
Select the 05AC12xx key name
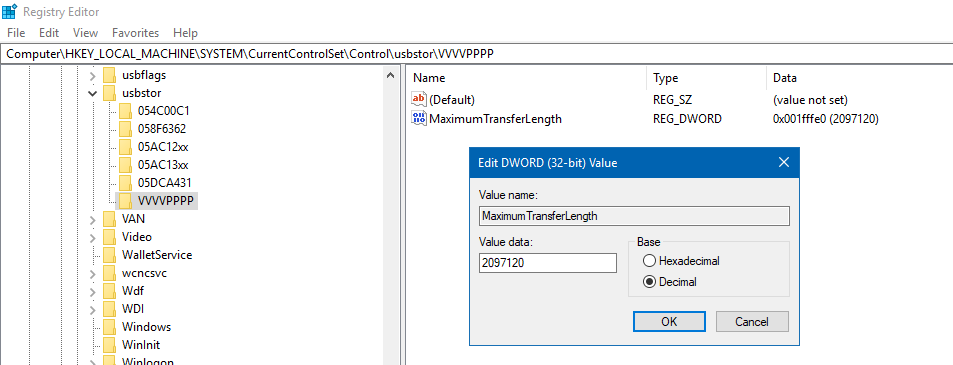coord(163,147)
